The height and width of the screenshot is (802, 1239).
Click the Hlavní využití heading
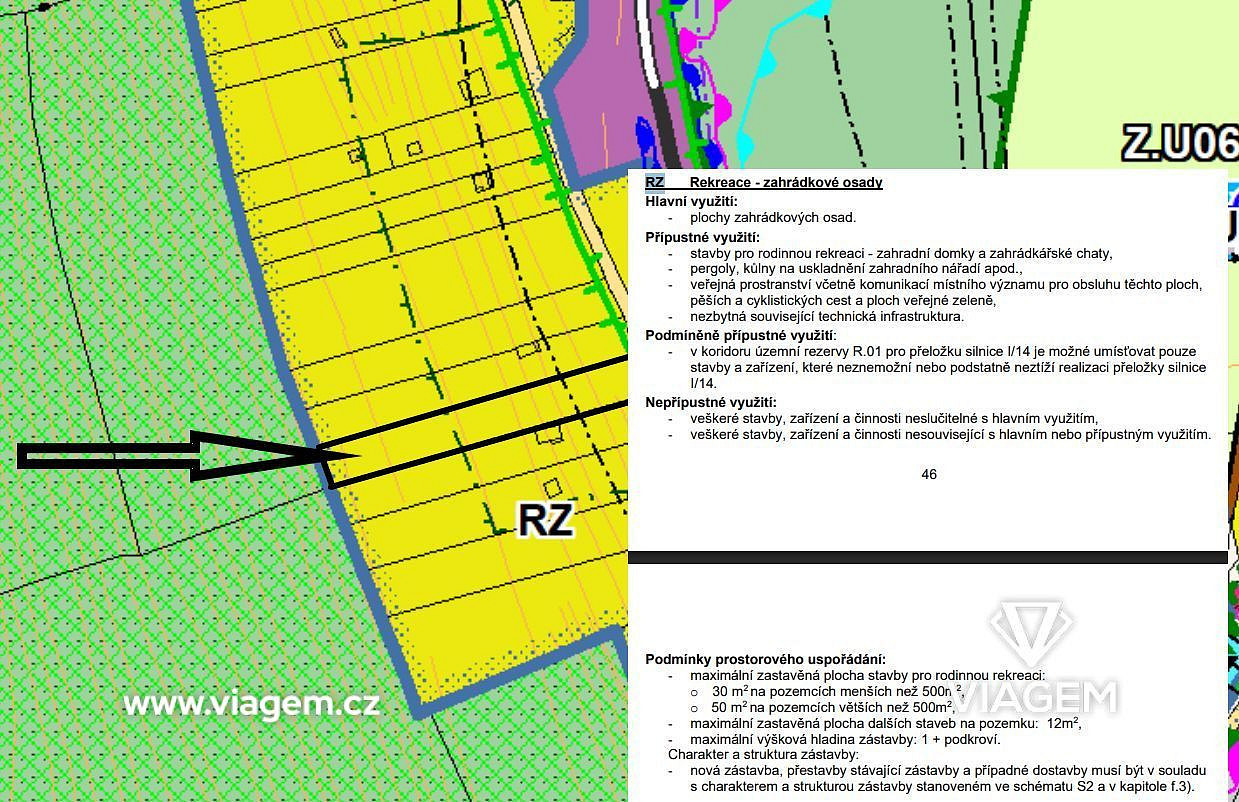coord(692,201)
